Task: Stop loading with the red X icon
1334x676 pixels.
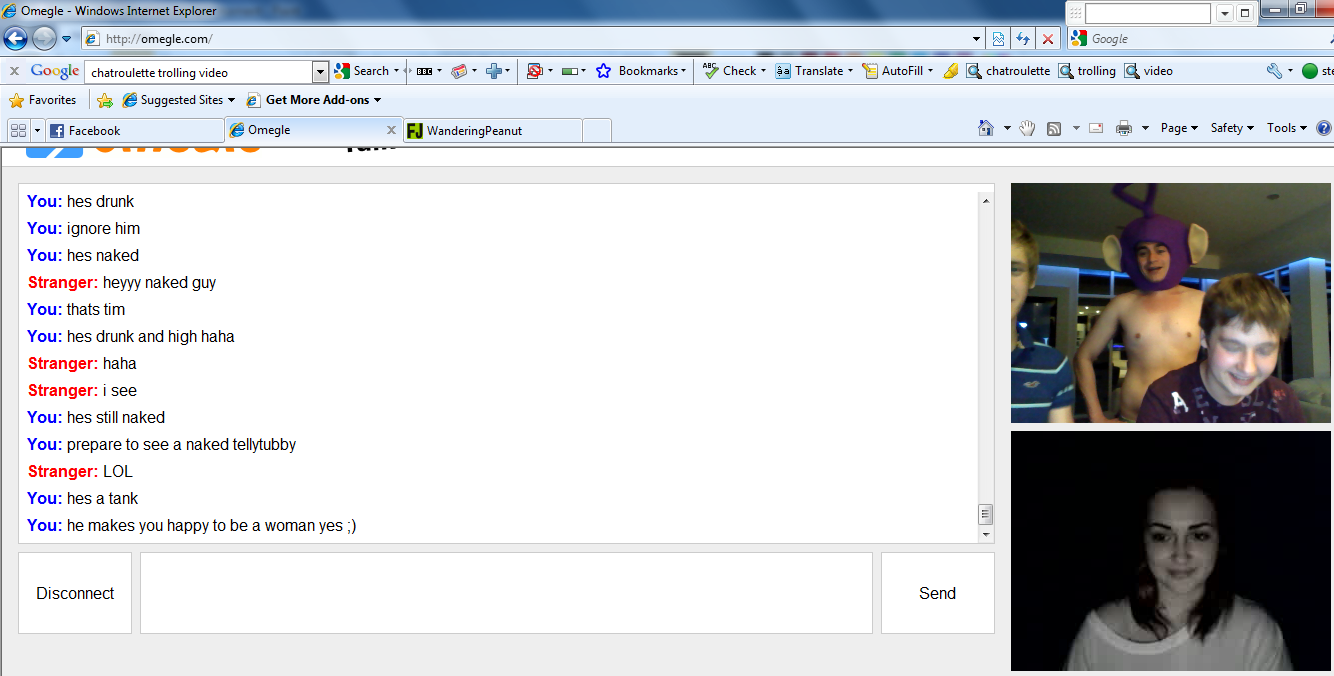Action: (x=1048, y=39)
